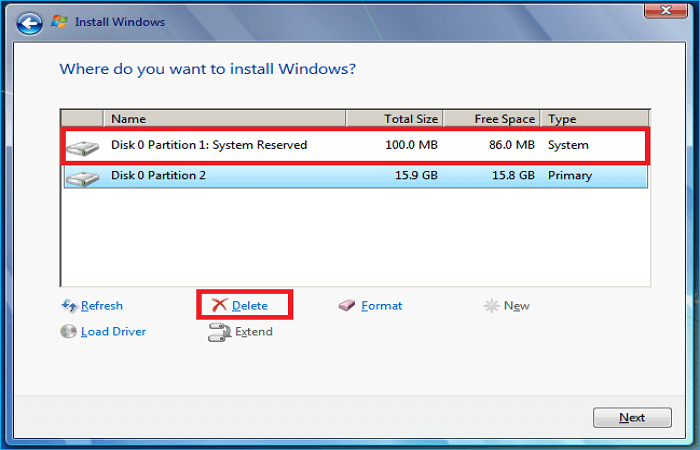Select the Disk 0 Partition 2 row

click(300, 176)
